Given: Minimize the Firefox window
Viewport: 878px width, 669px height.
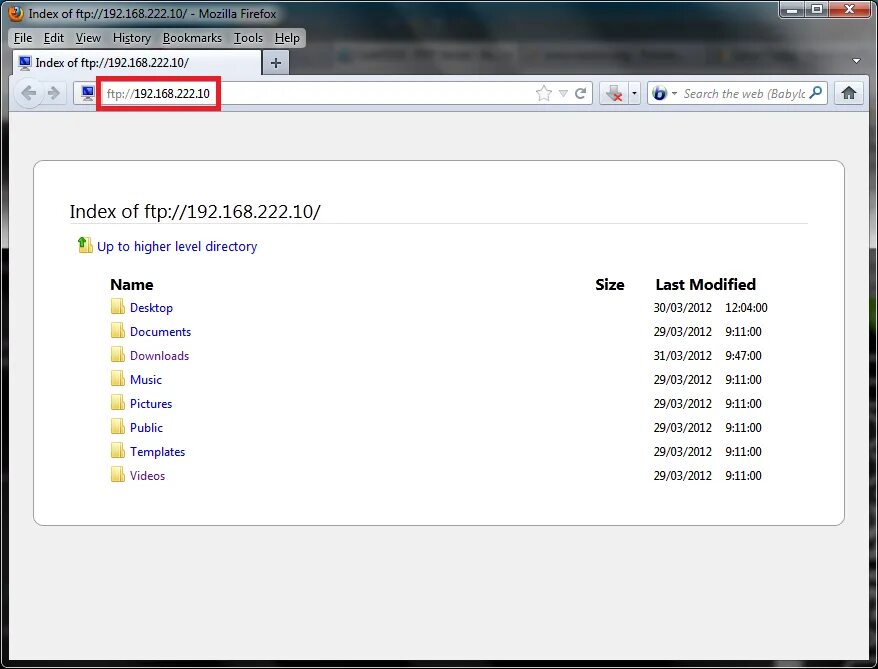Looking at the screenshot, I should [x=792, y=10].
